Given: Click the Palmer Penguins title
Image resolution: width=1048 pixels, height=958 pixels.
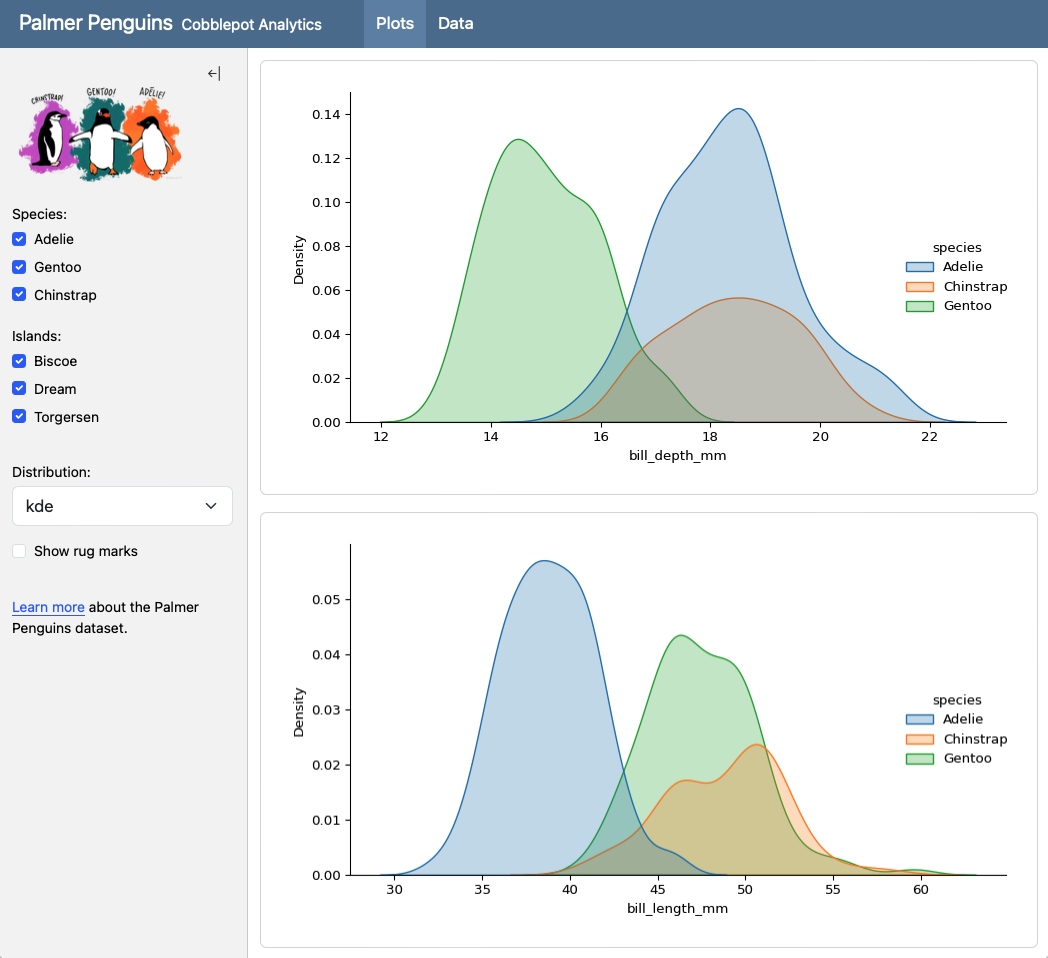Looking at the screenshot, I should (x=96, y=23).
